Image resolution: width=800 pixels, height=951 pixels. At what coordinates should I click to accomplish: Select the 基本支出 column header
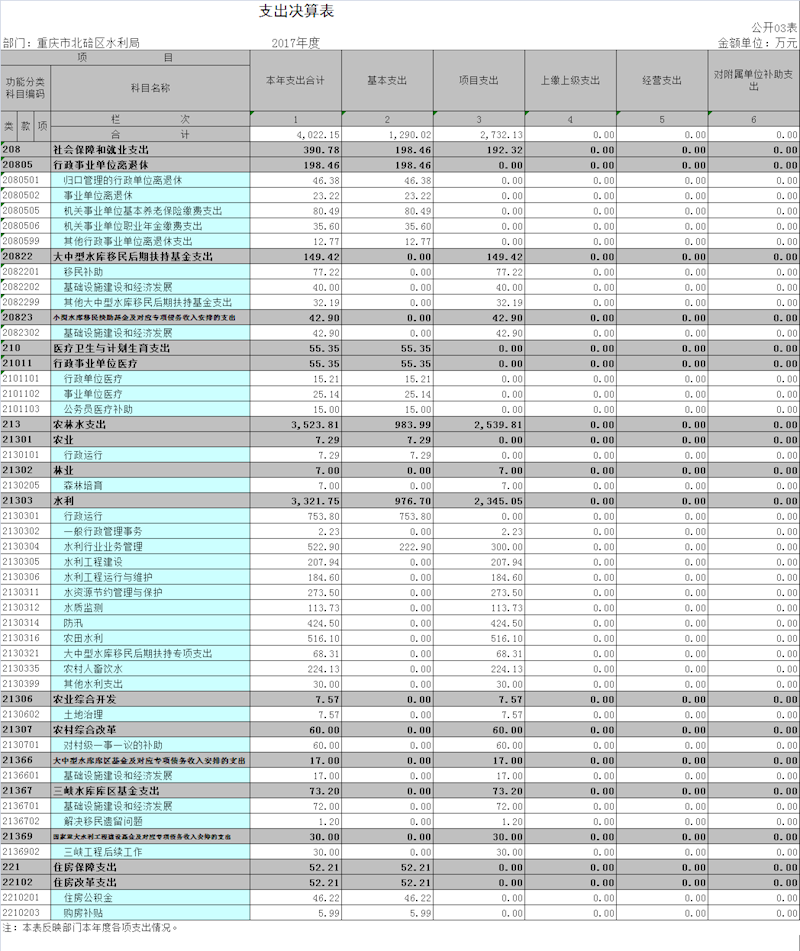click(x=387, y=80)
